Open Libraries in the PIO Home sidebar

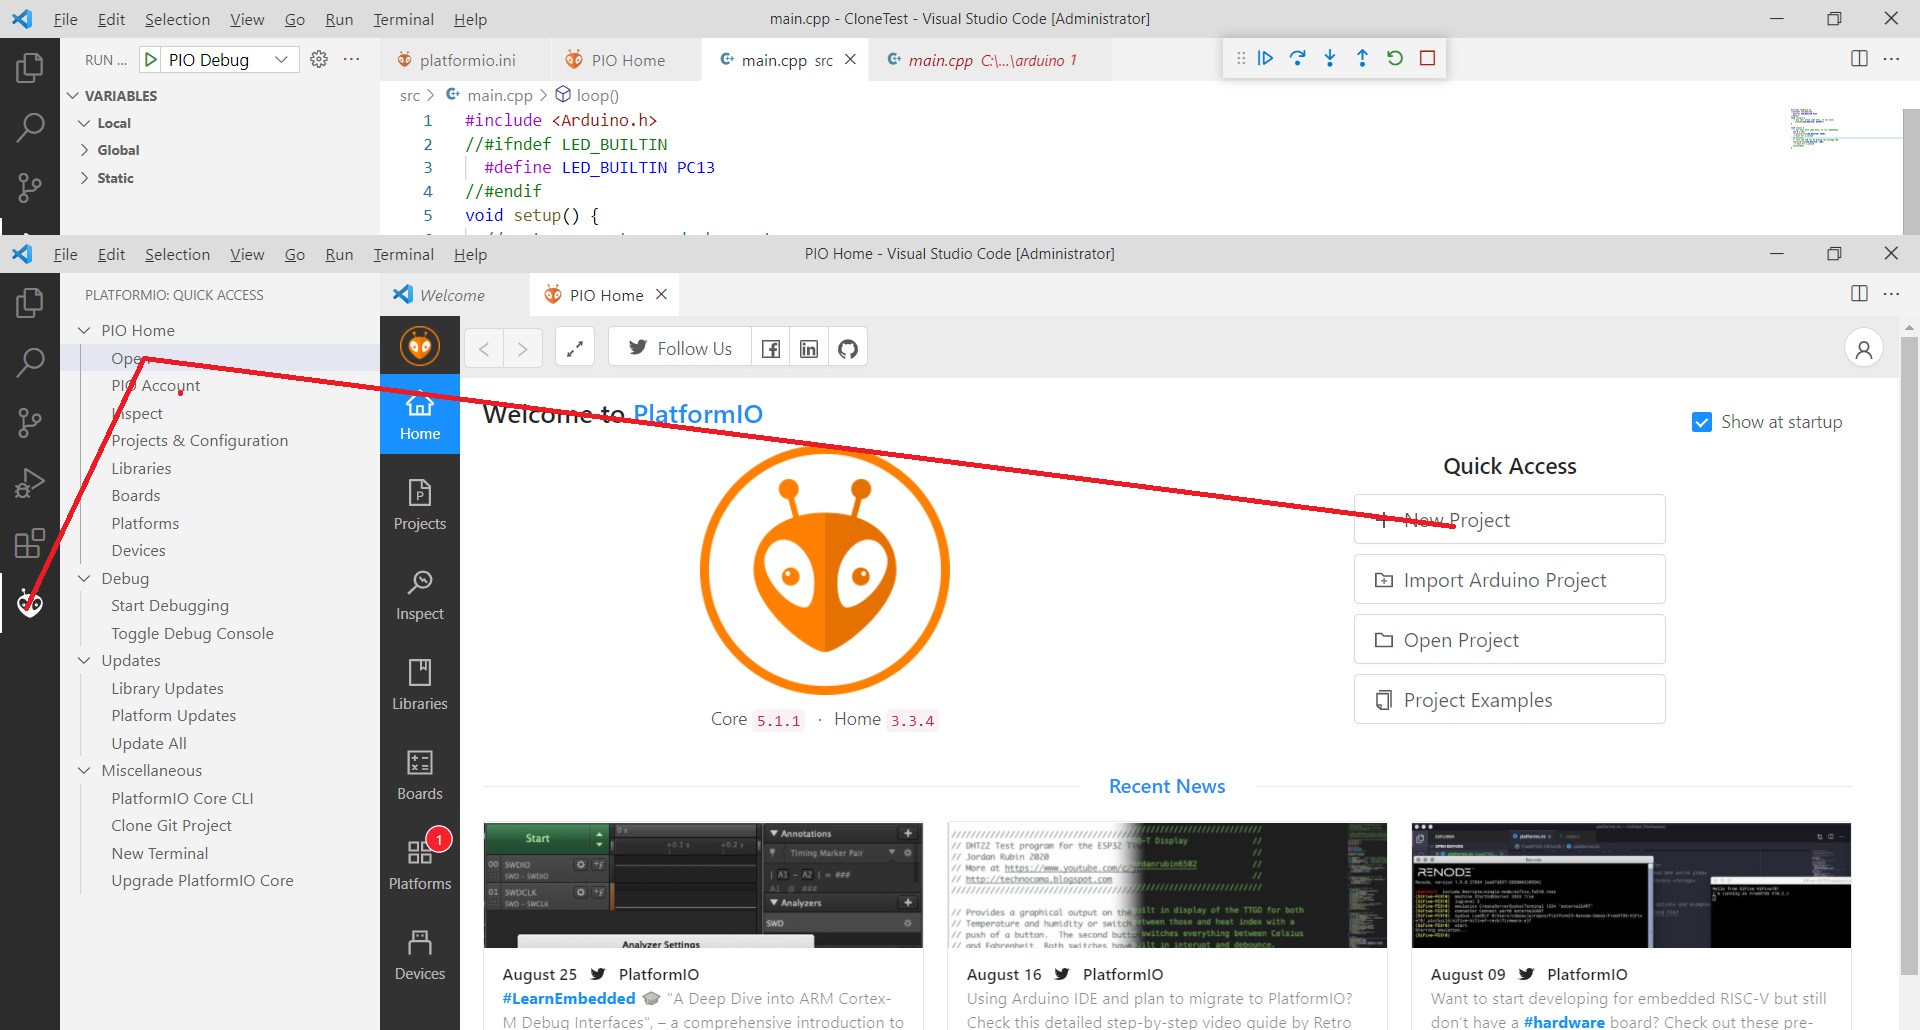[x=420, y=684]
